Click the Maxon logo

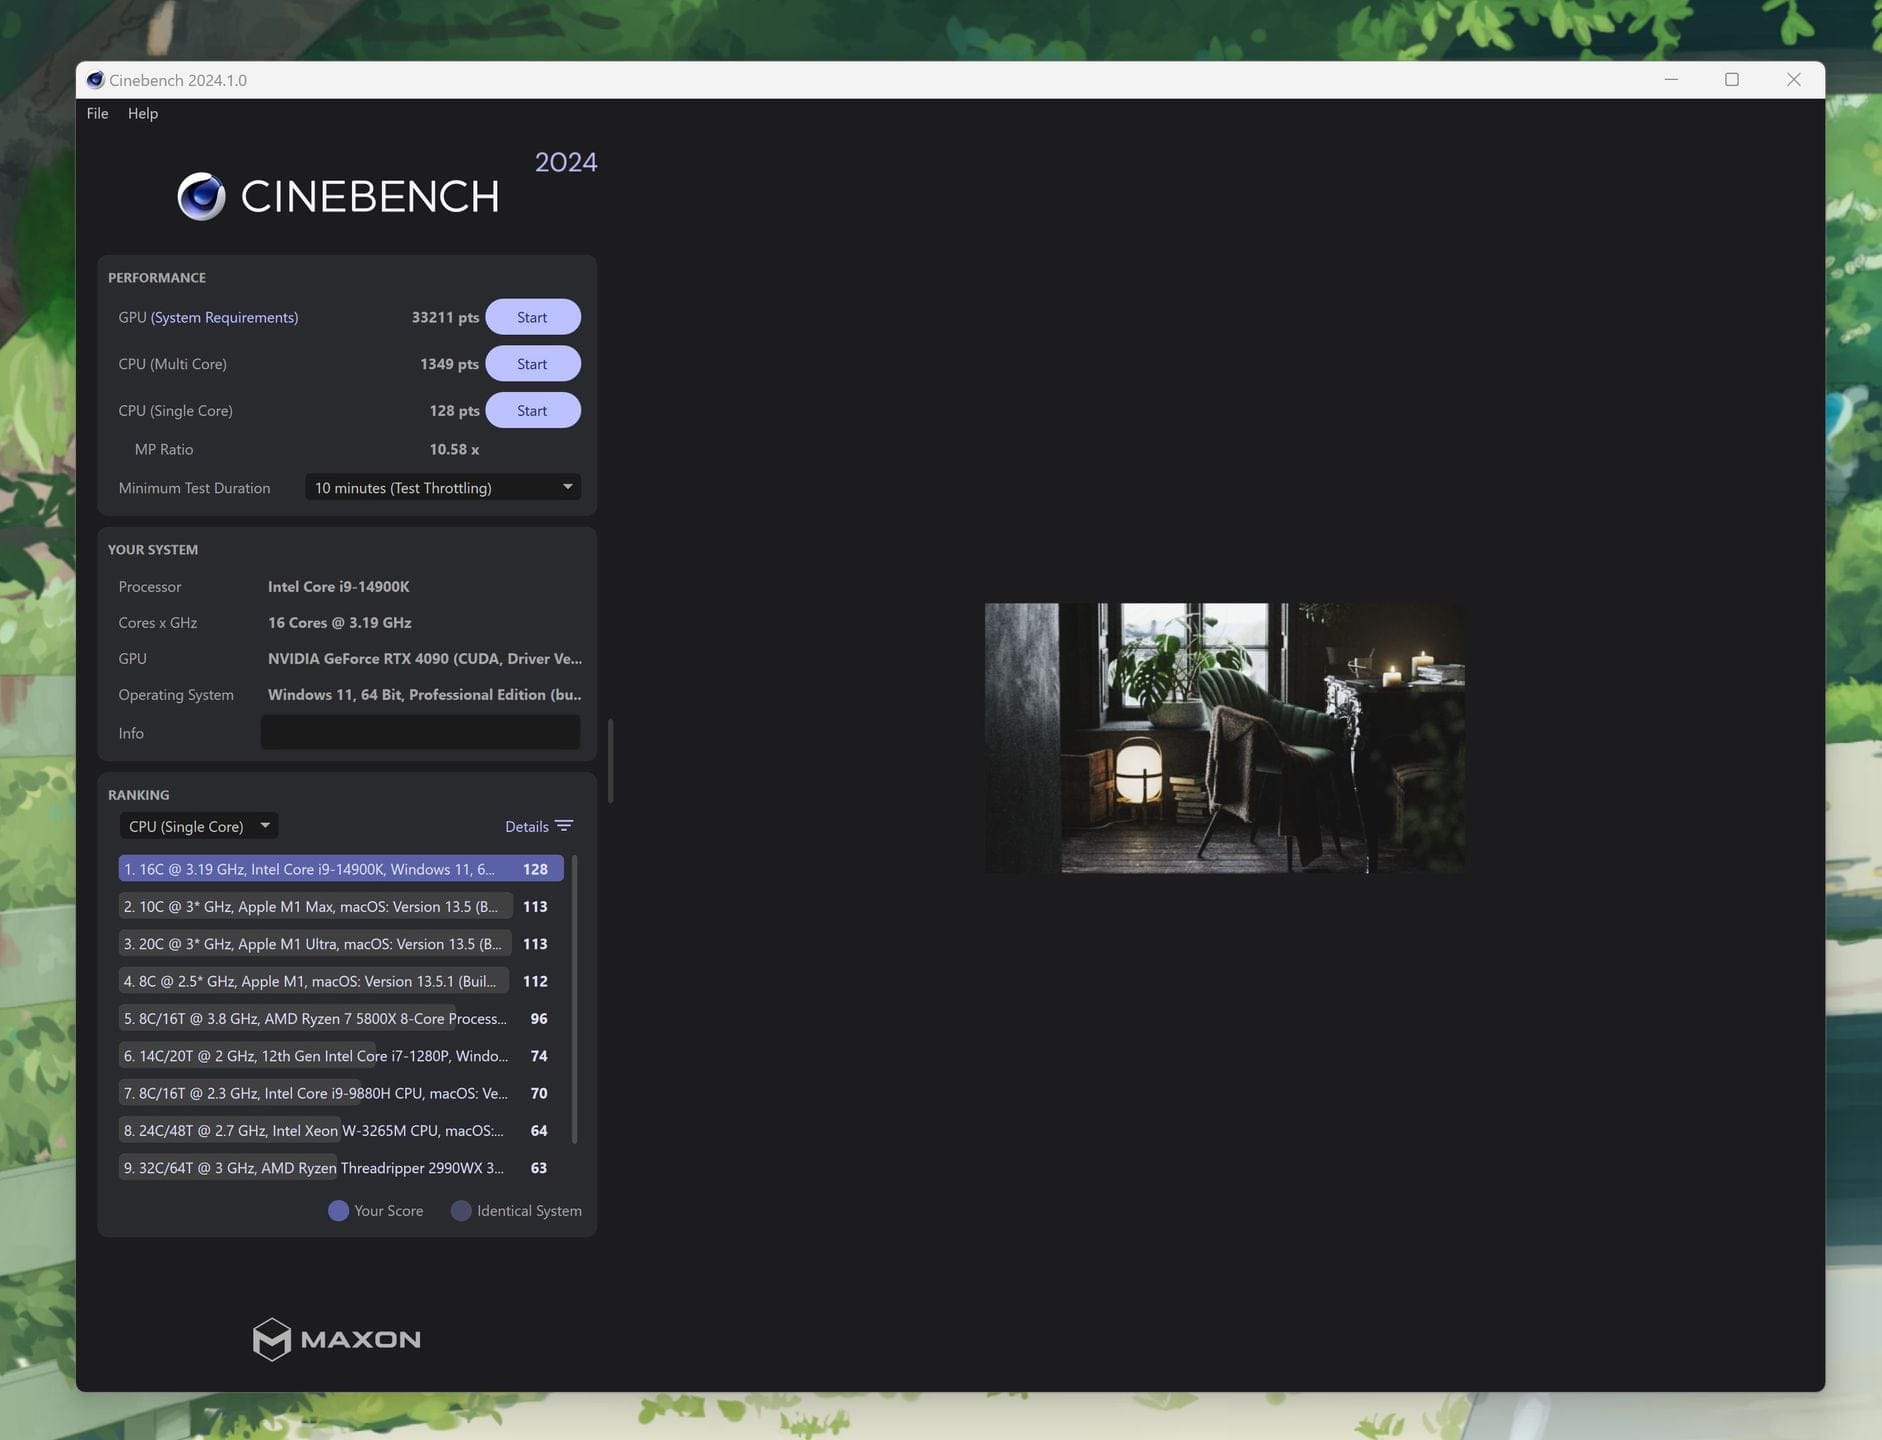[x=336, y=1339]
